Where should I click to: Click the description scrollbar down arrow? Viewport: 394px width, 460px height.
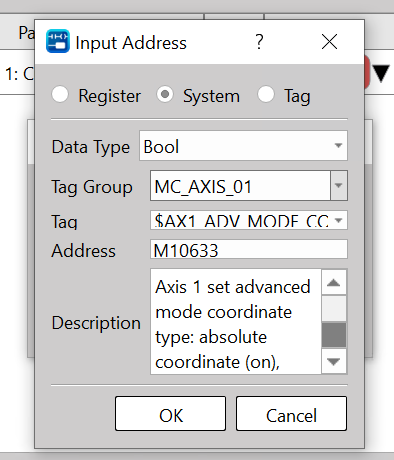(x=334, y=361)
